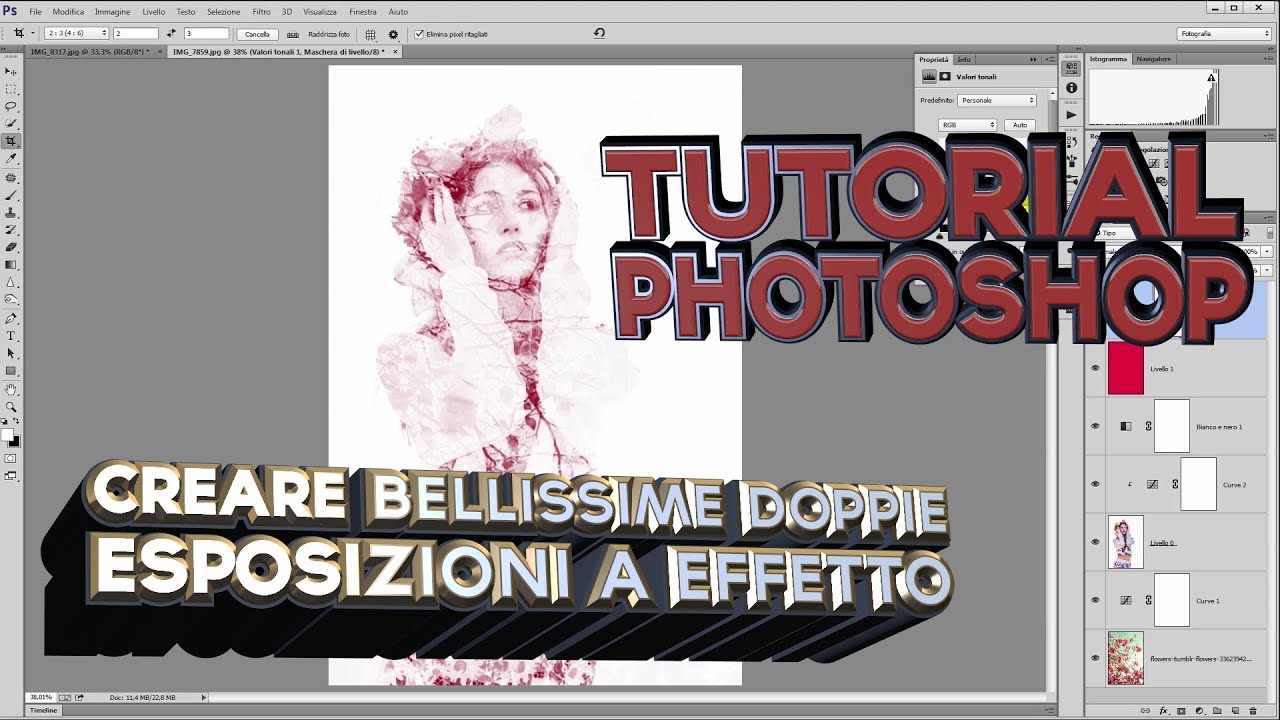Select the red Livello 1 thumbnail

pos(1125,368)
